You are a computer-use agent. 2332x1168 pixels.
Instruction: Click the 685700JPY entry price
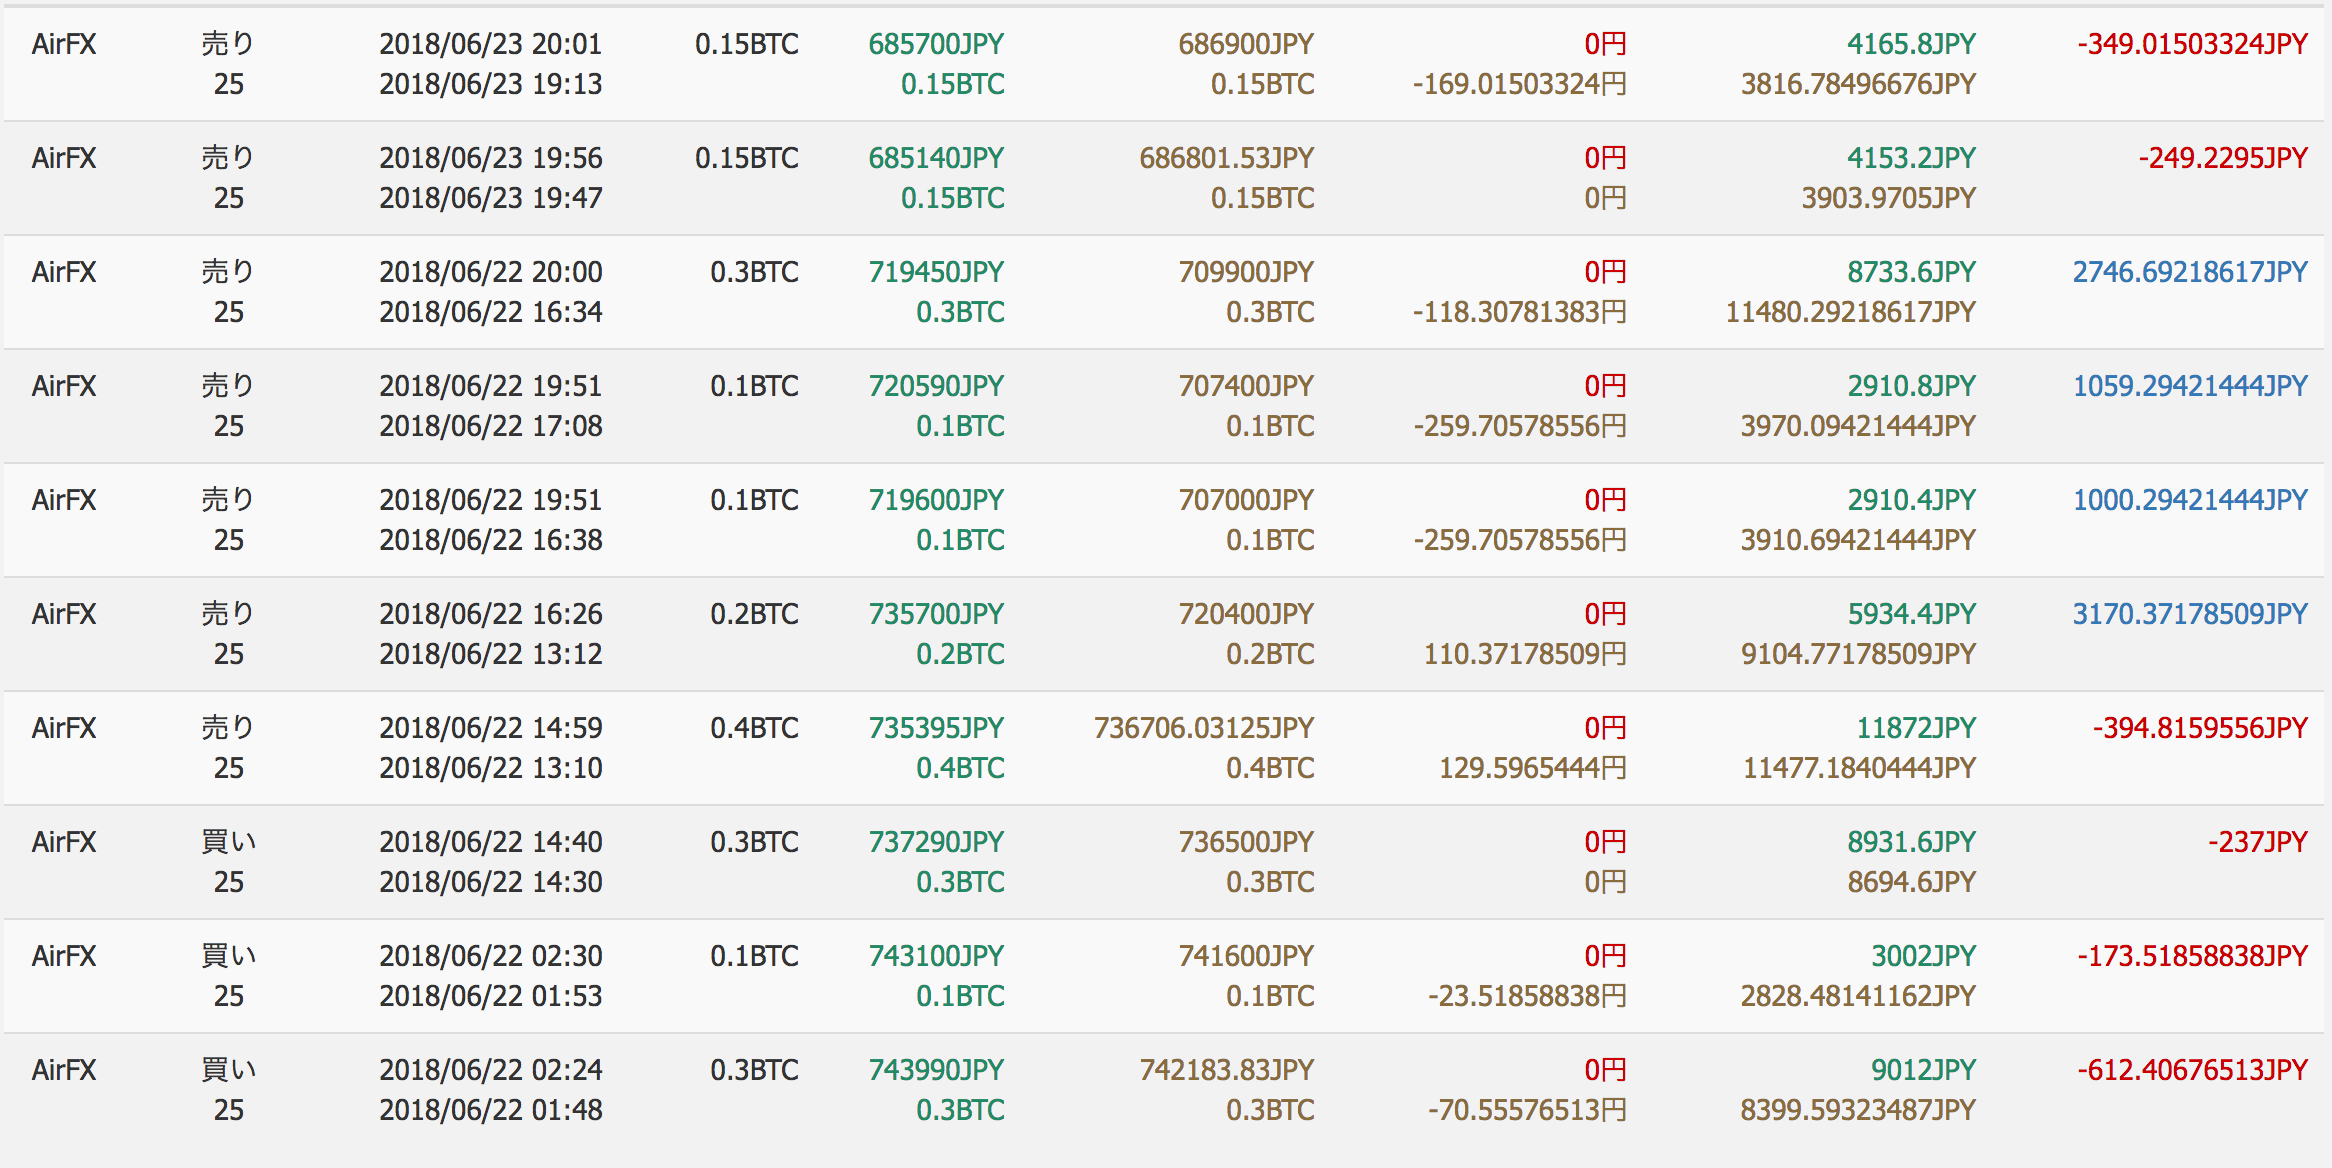click(936, 44)
